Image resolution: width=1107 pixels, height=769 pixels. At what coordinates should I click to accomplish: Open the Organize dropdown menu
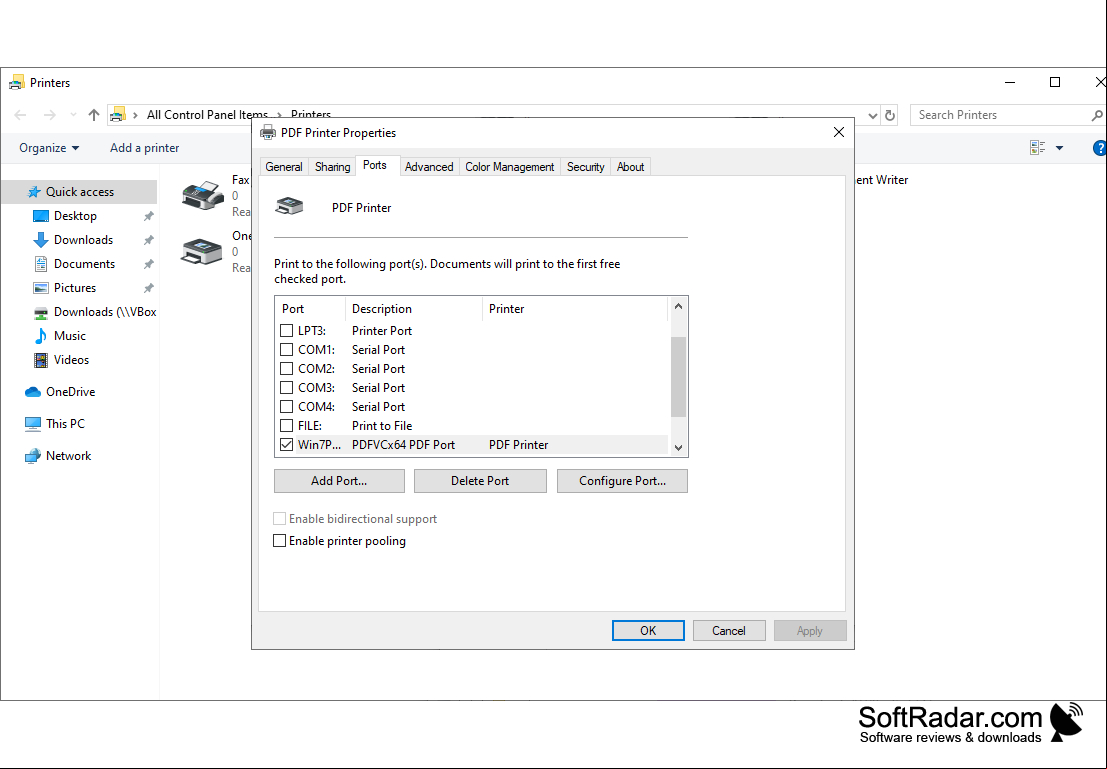click(49, 148)
